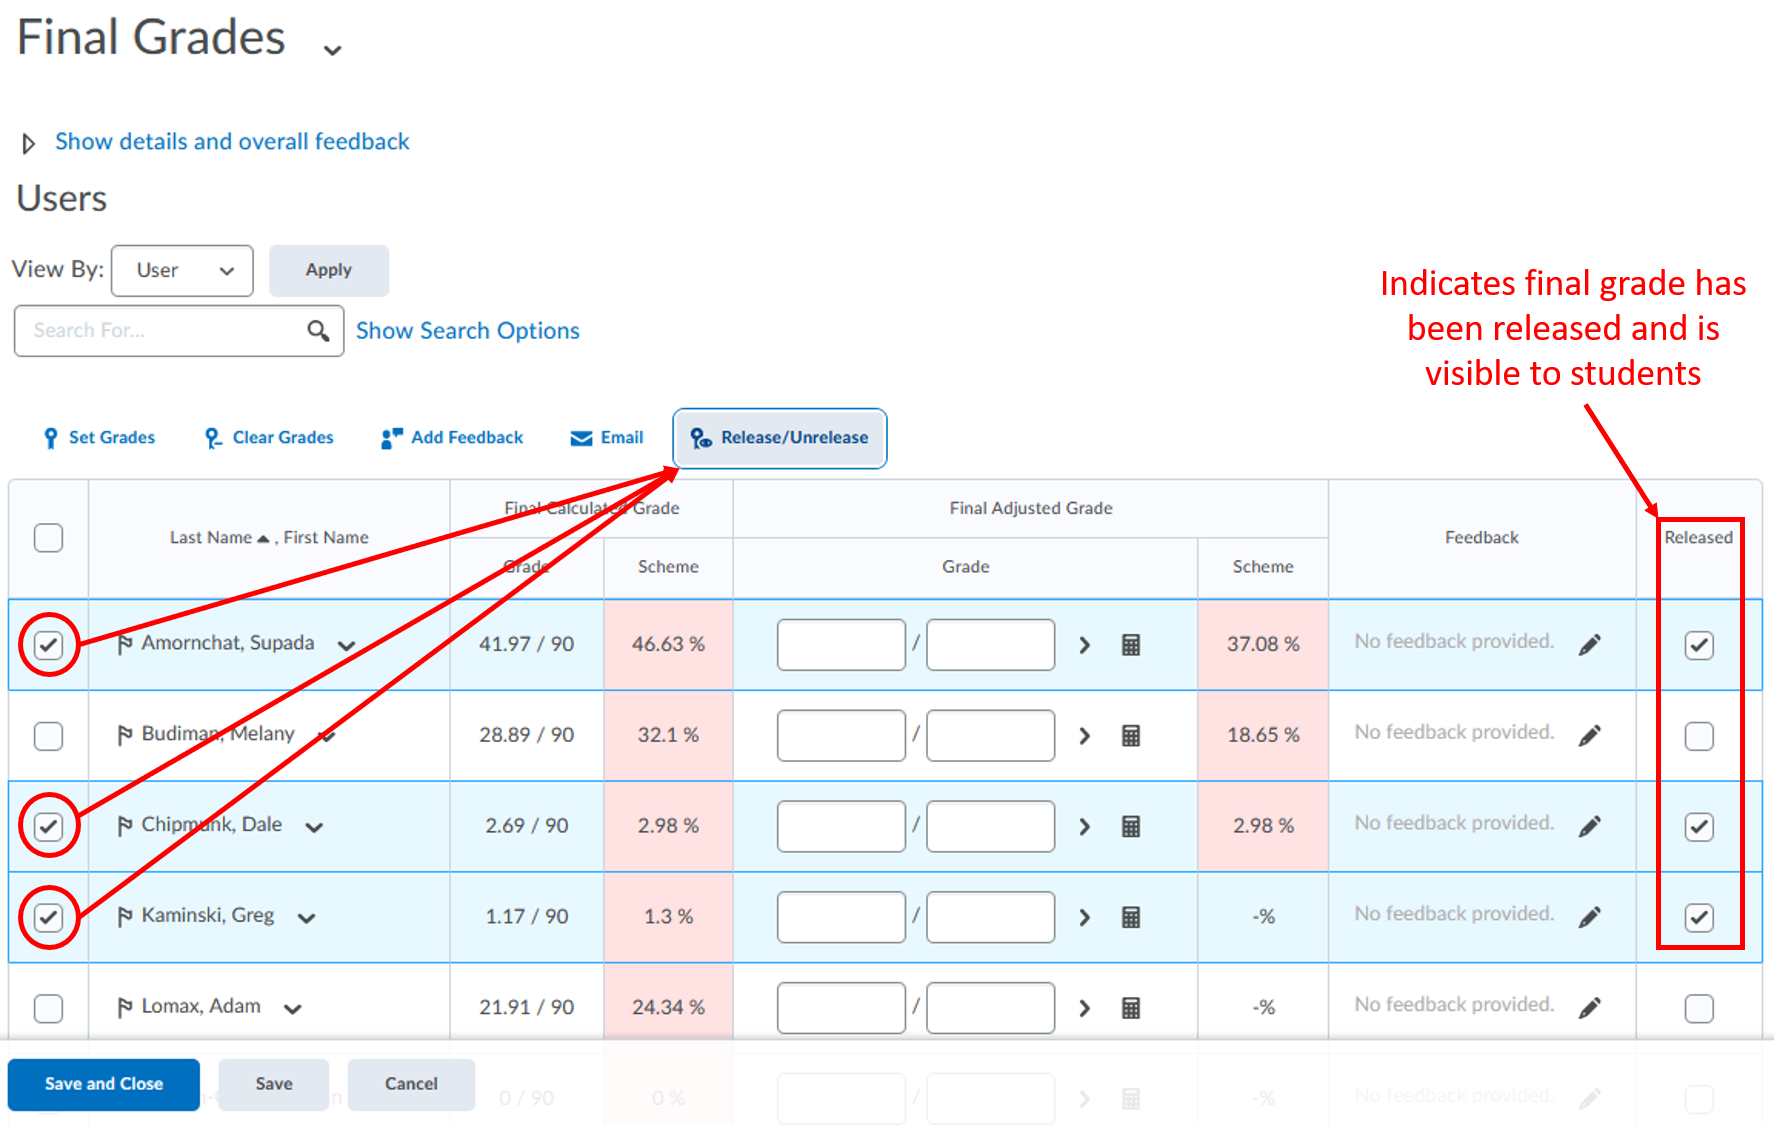Click the Set Grades icon

[x=50, y=437]
